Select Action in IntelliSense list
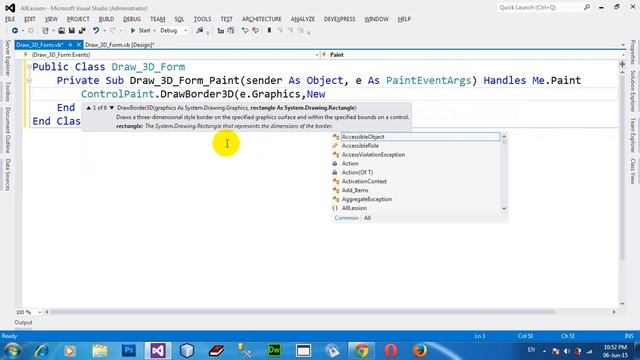The image size is (640, 360). pos(416,164)
